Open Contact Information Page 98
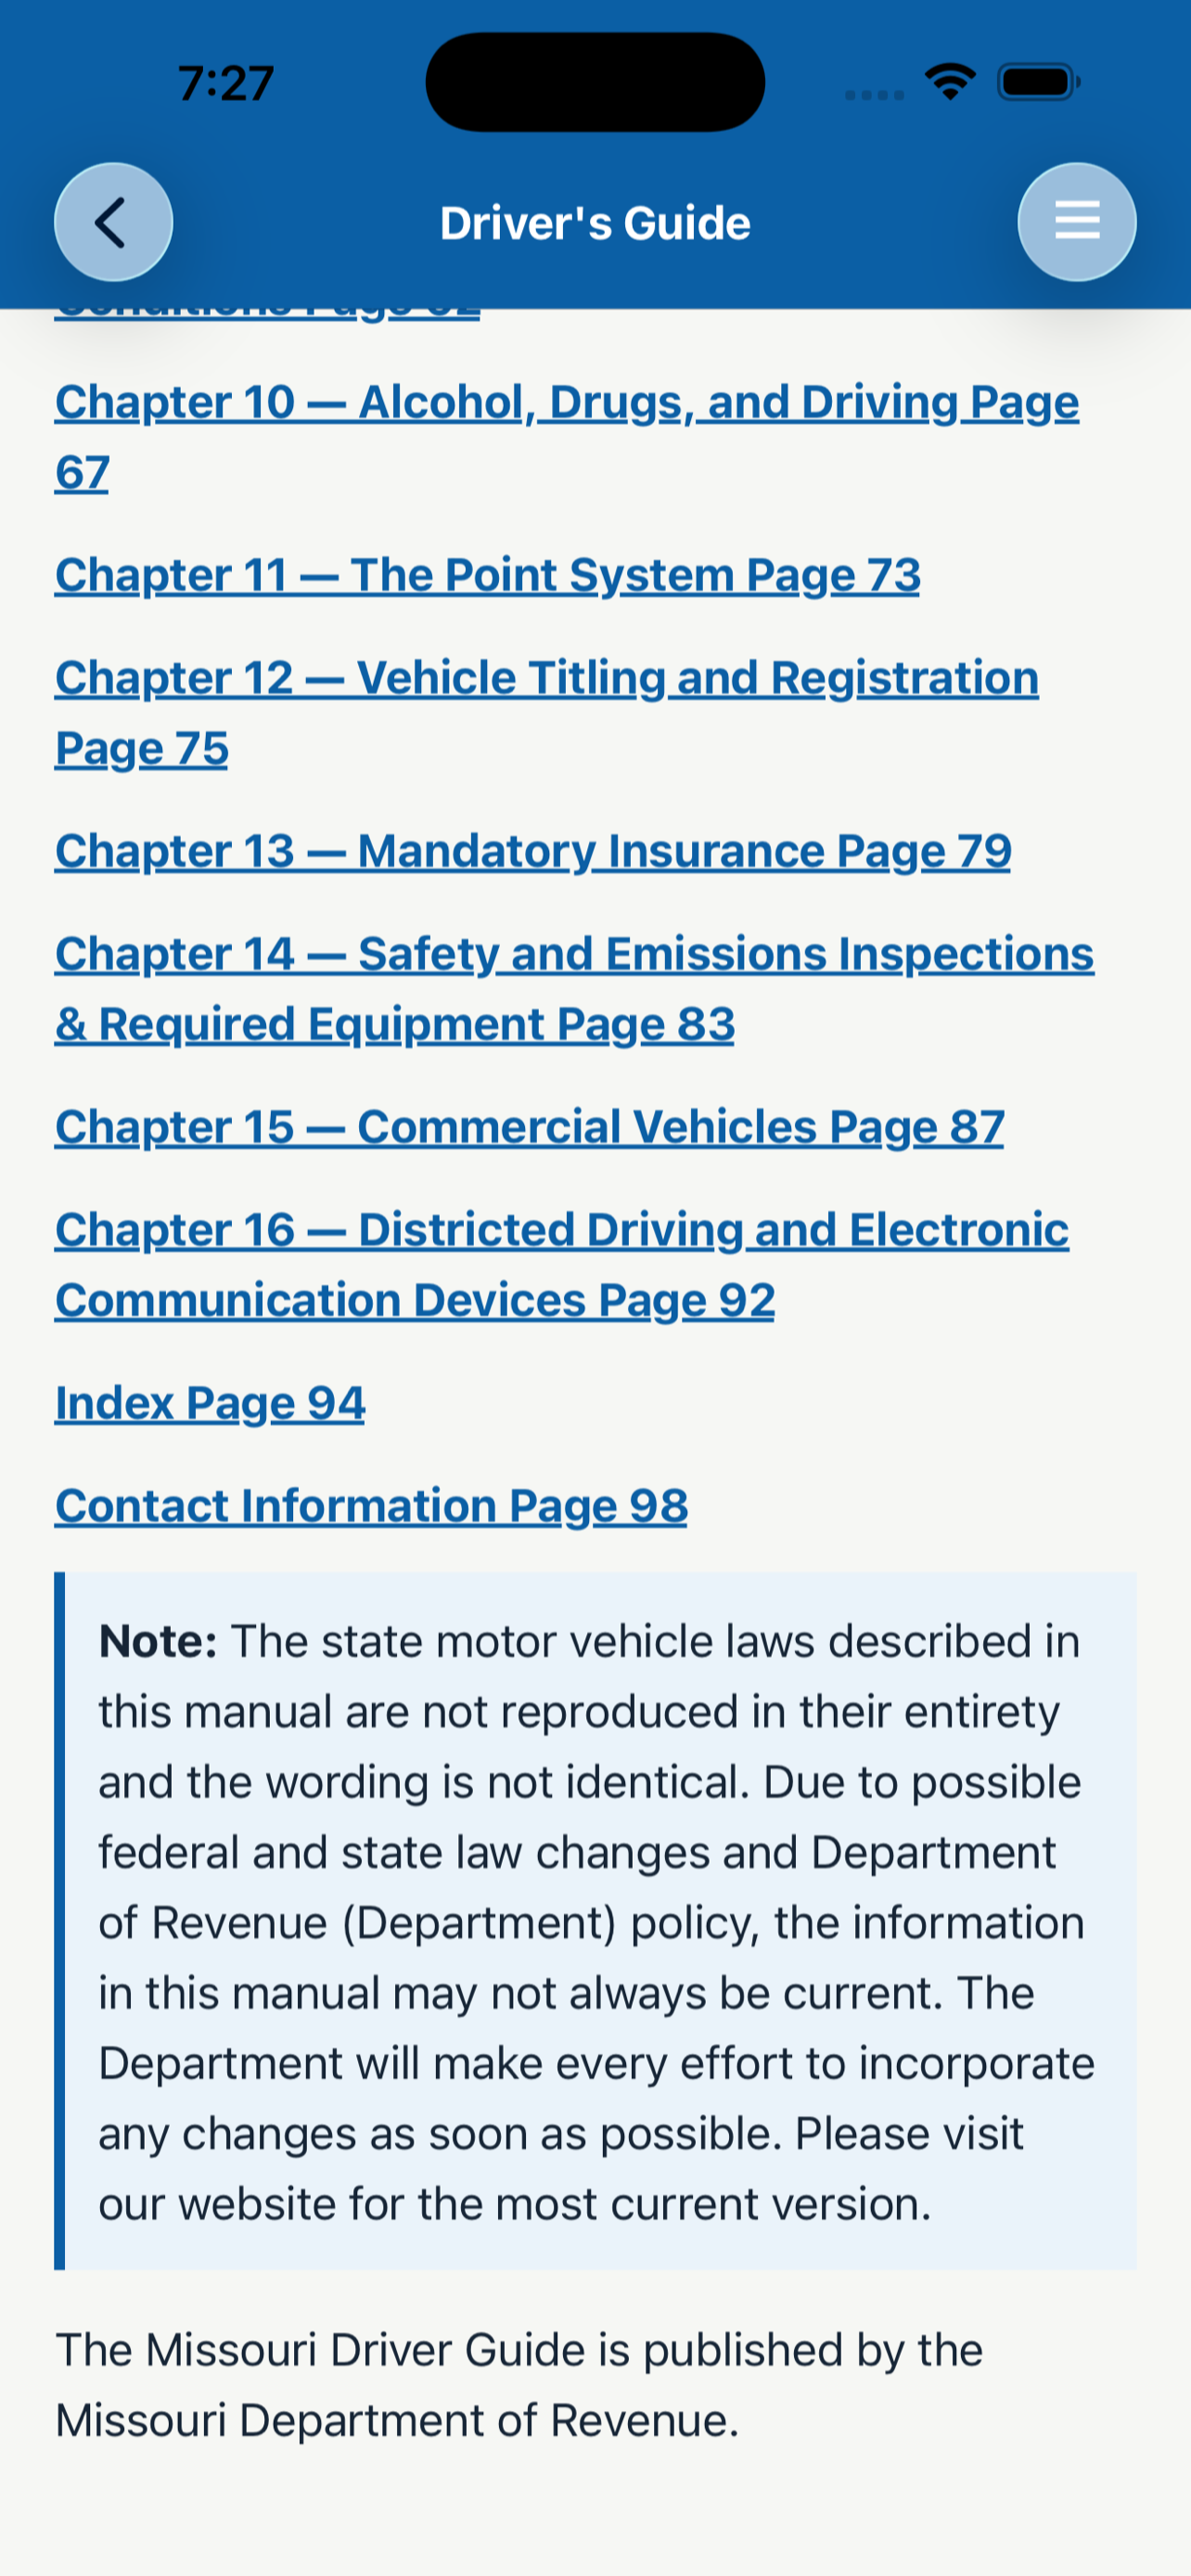Screen dimensions: 1191x2576 pyautogui.click(x=371, y=1506)
